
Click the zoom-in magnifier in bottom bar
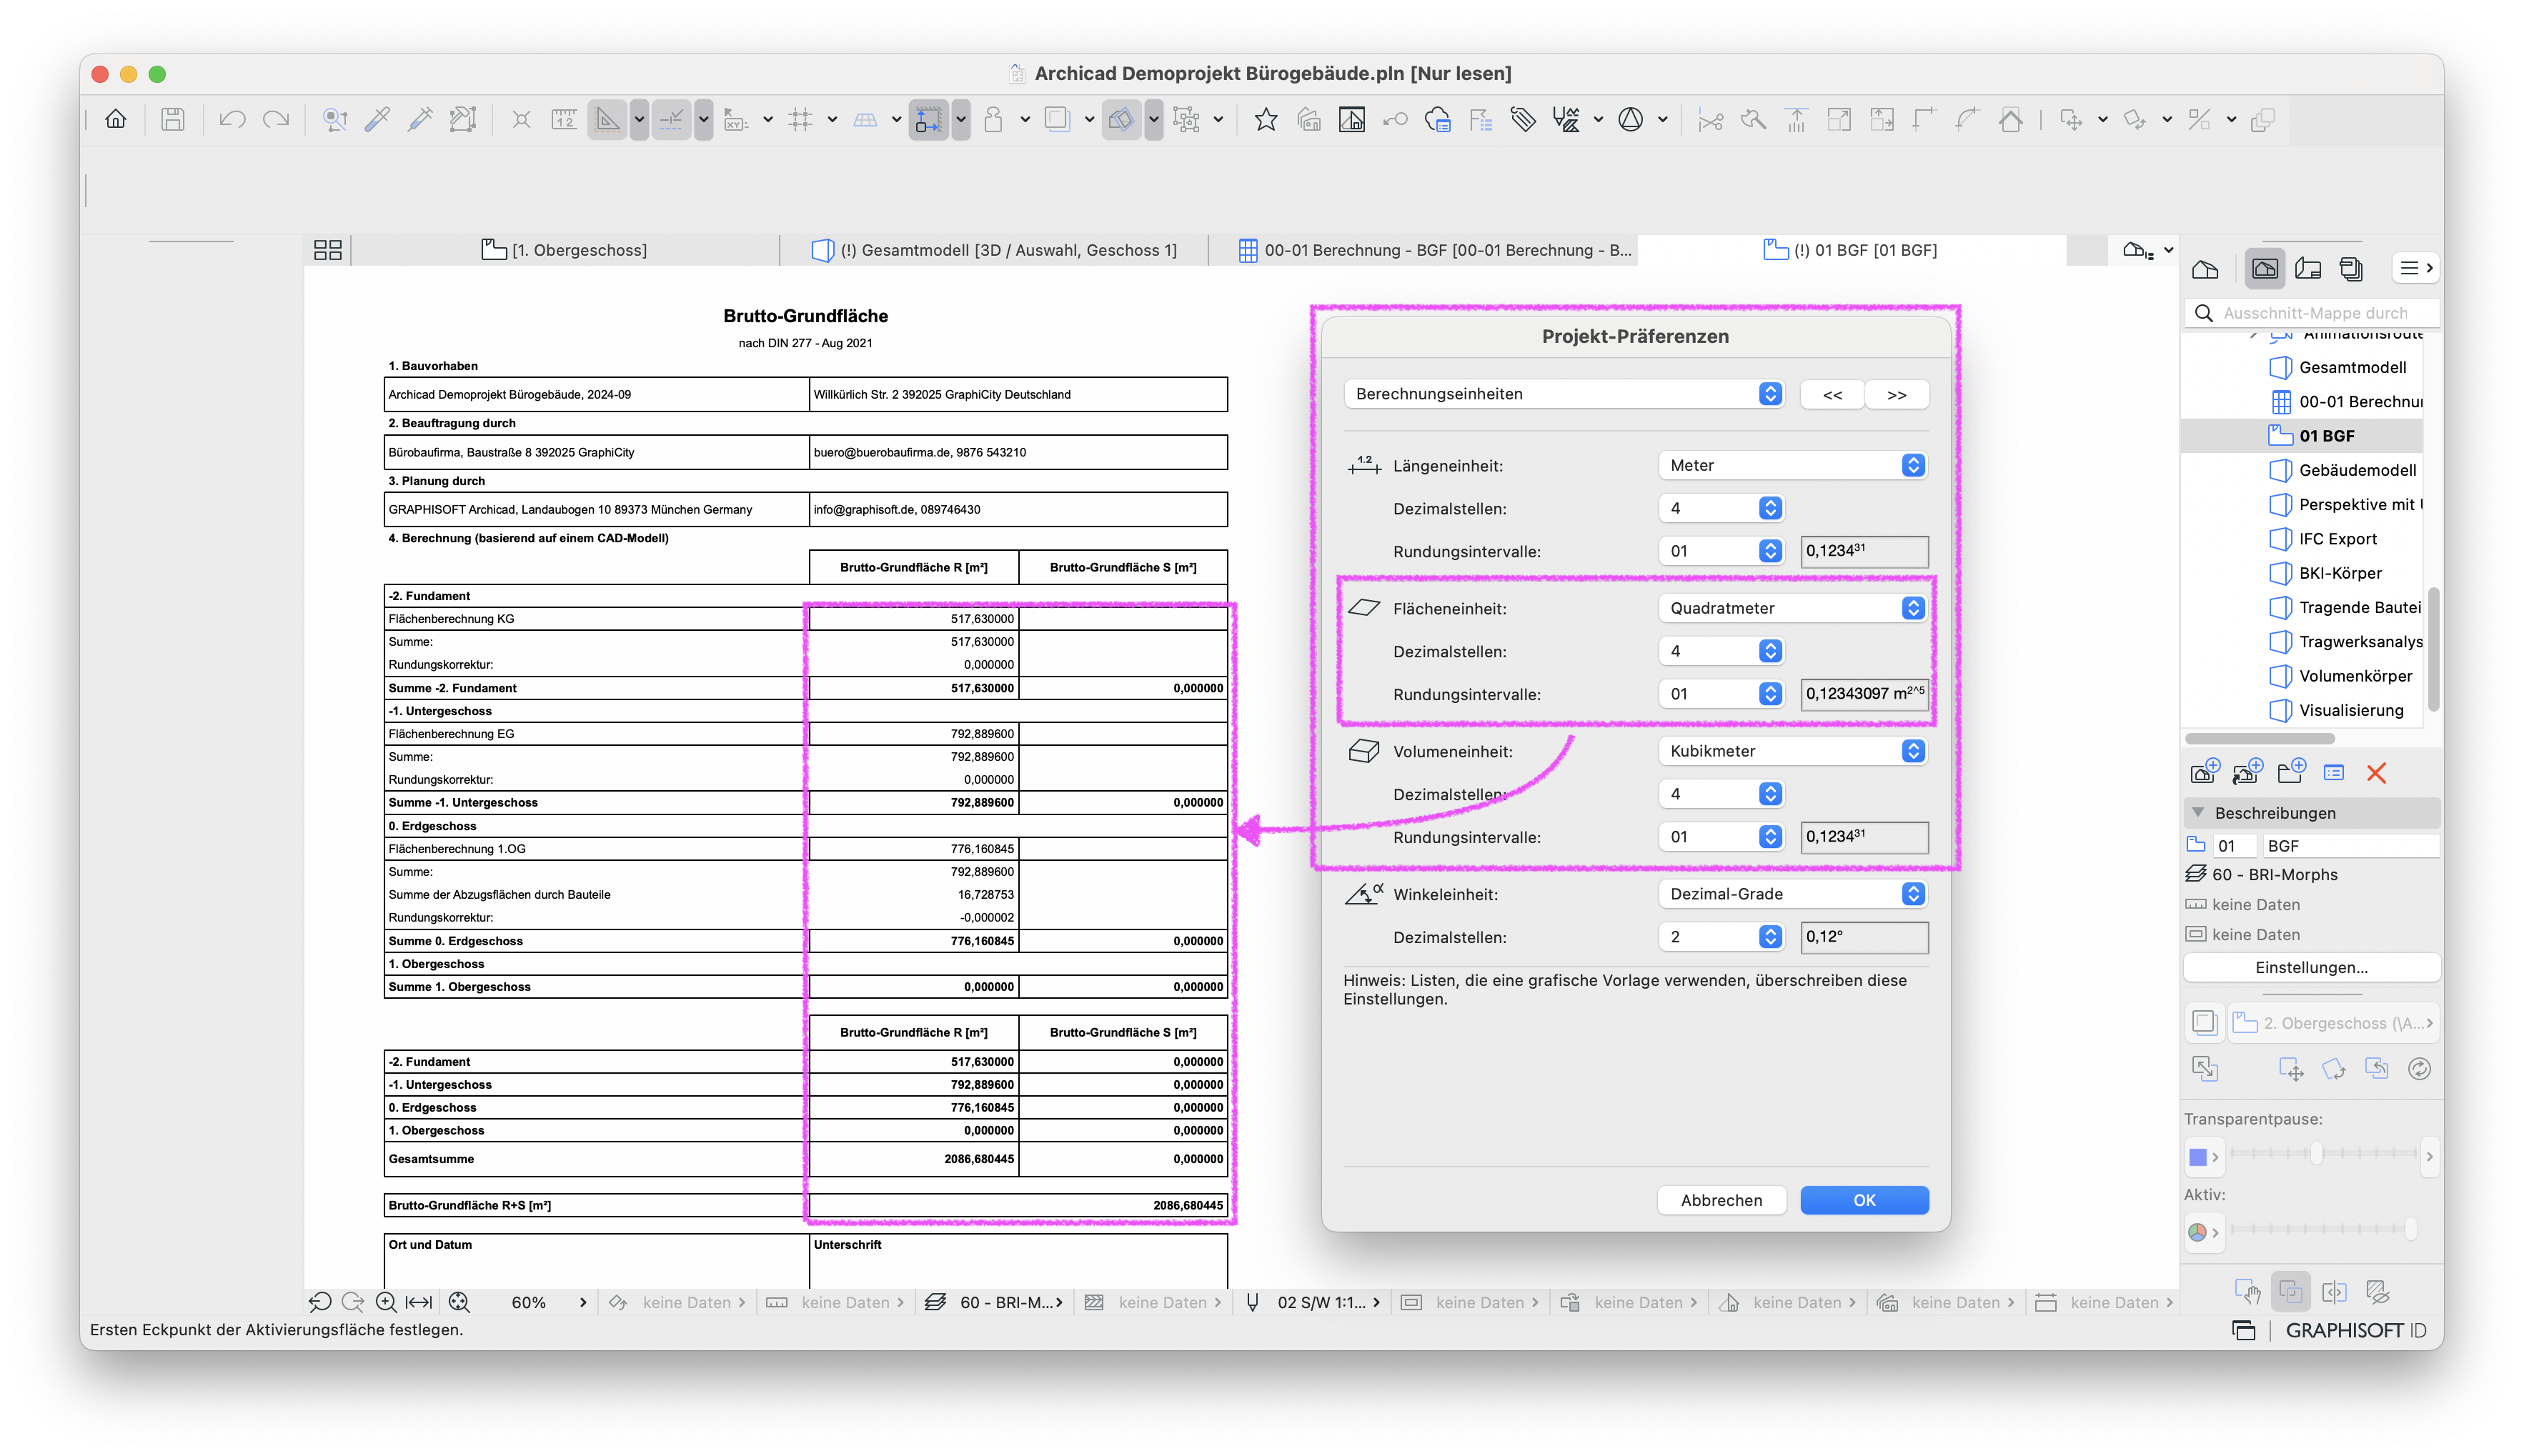click(x=386, y=1302)
